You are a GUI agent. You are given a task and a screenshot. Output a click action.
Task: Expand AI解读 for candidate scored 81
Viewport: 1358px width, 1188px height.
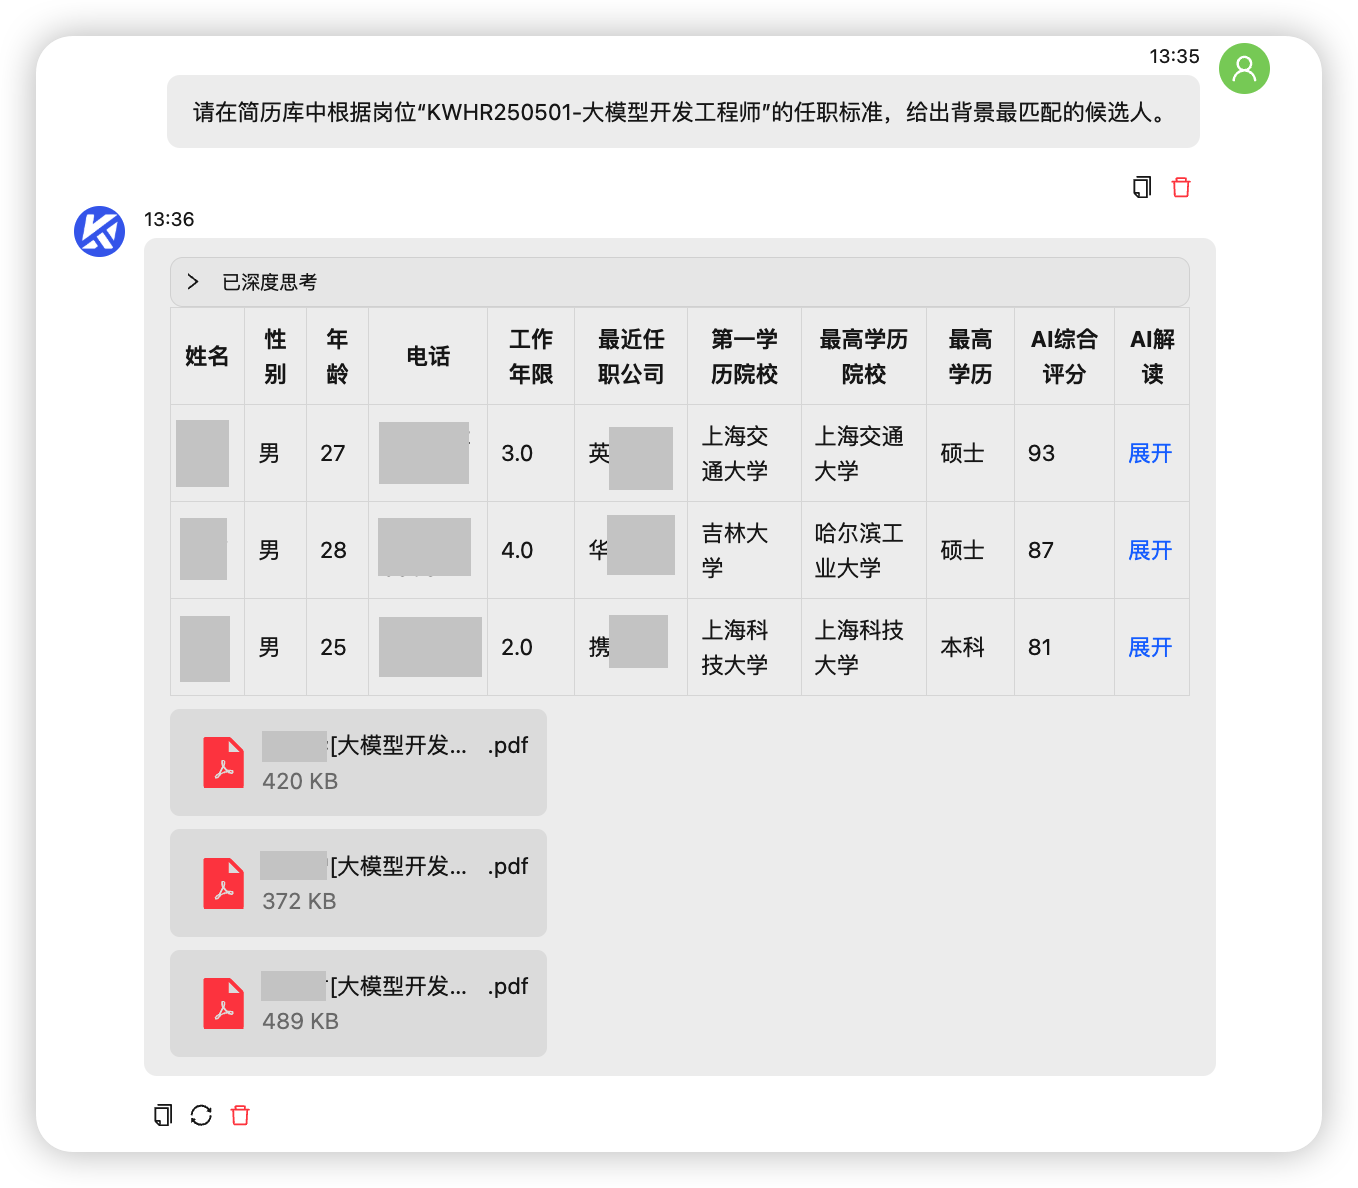click(x=1150, y=647)
